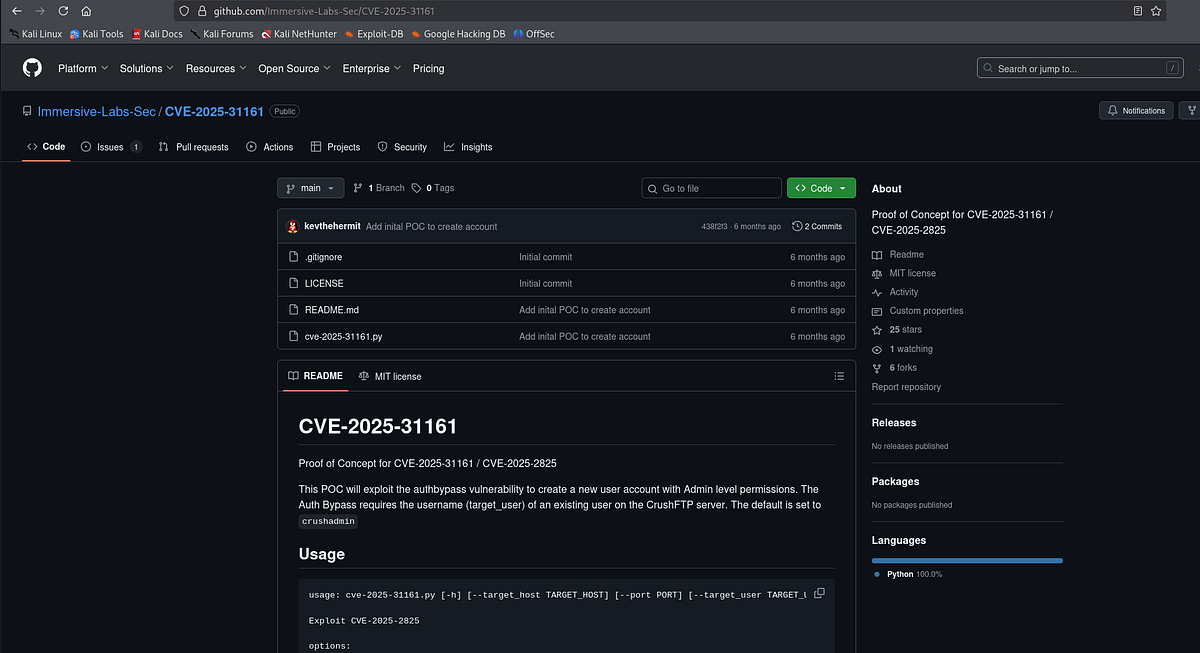Click the Python language bar

click(x=967, y=560)
